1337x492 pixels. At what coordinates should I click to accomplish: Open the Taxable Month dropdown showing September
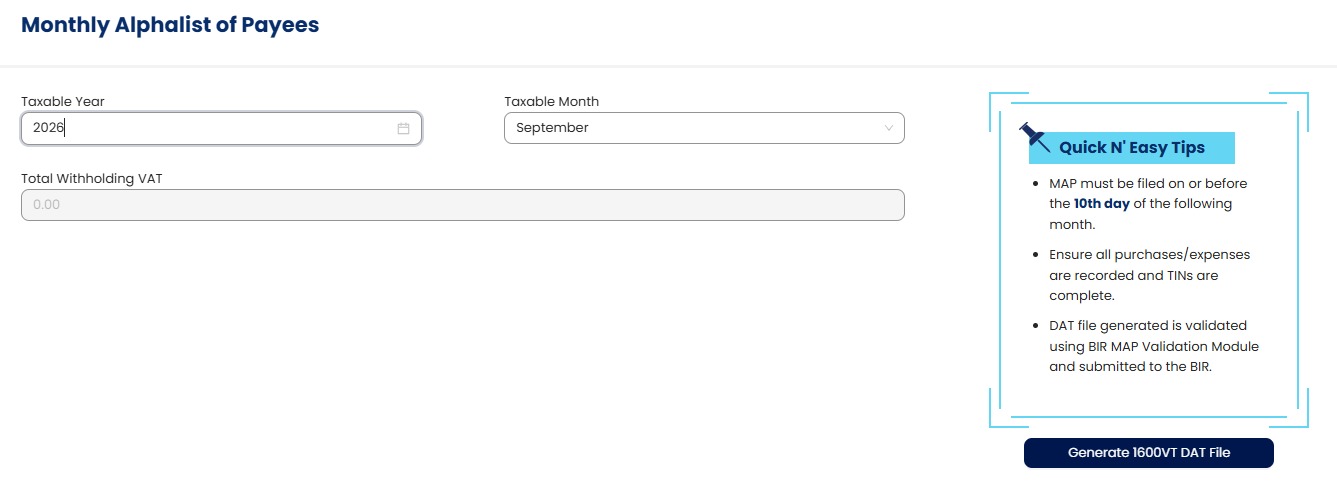704,128
